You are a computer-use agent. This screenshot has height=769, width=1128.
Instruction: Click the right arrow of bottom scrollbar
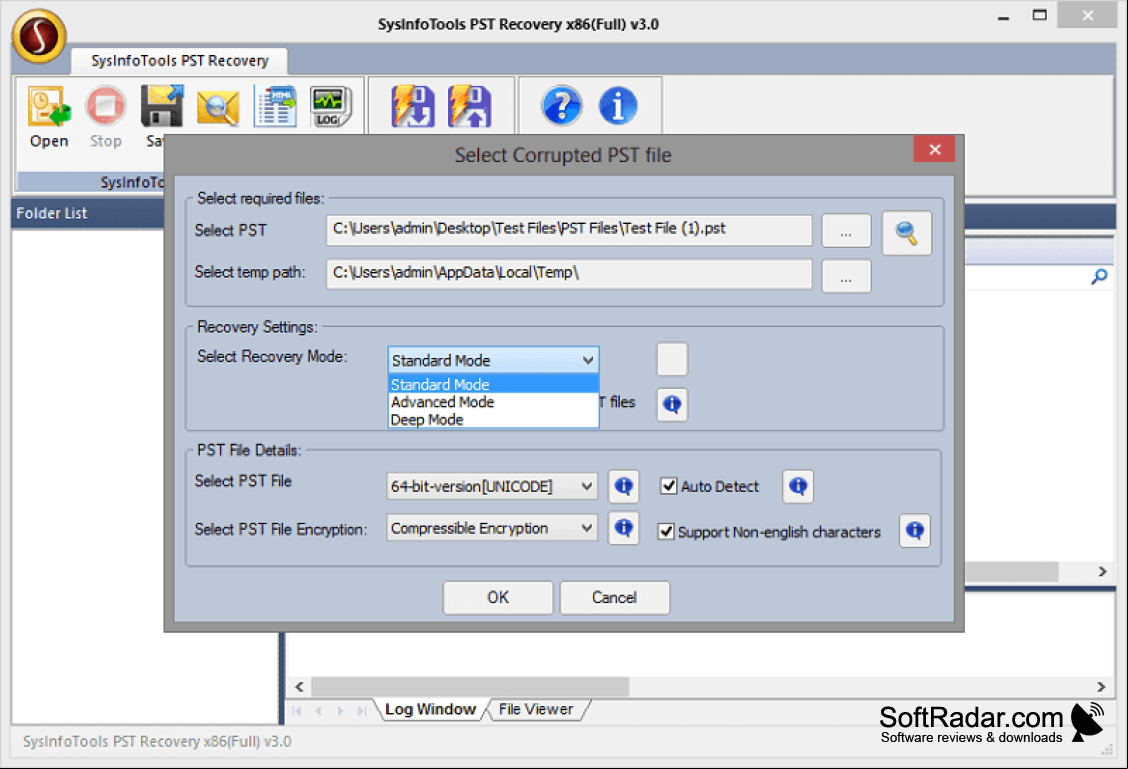click(x=1101, y=687)
